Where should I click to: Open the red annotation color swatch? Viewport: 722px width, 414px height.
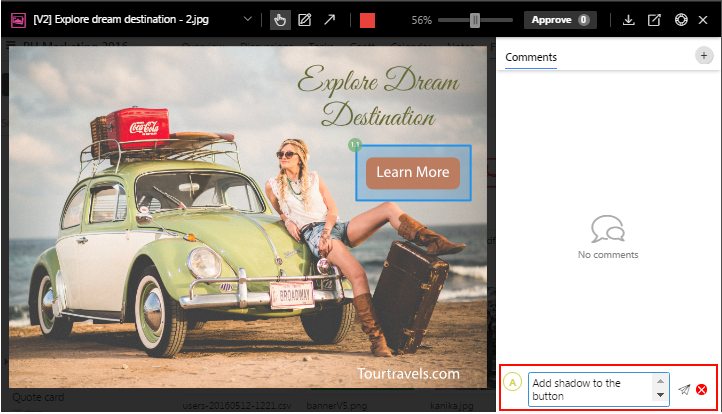367,20
